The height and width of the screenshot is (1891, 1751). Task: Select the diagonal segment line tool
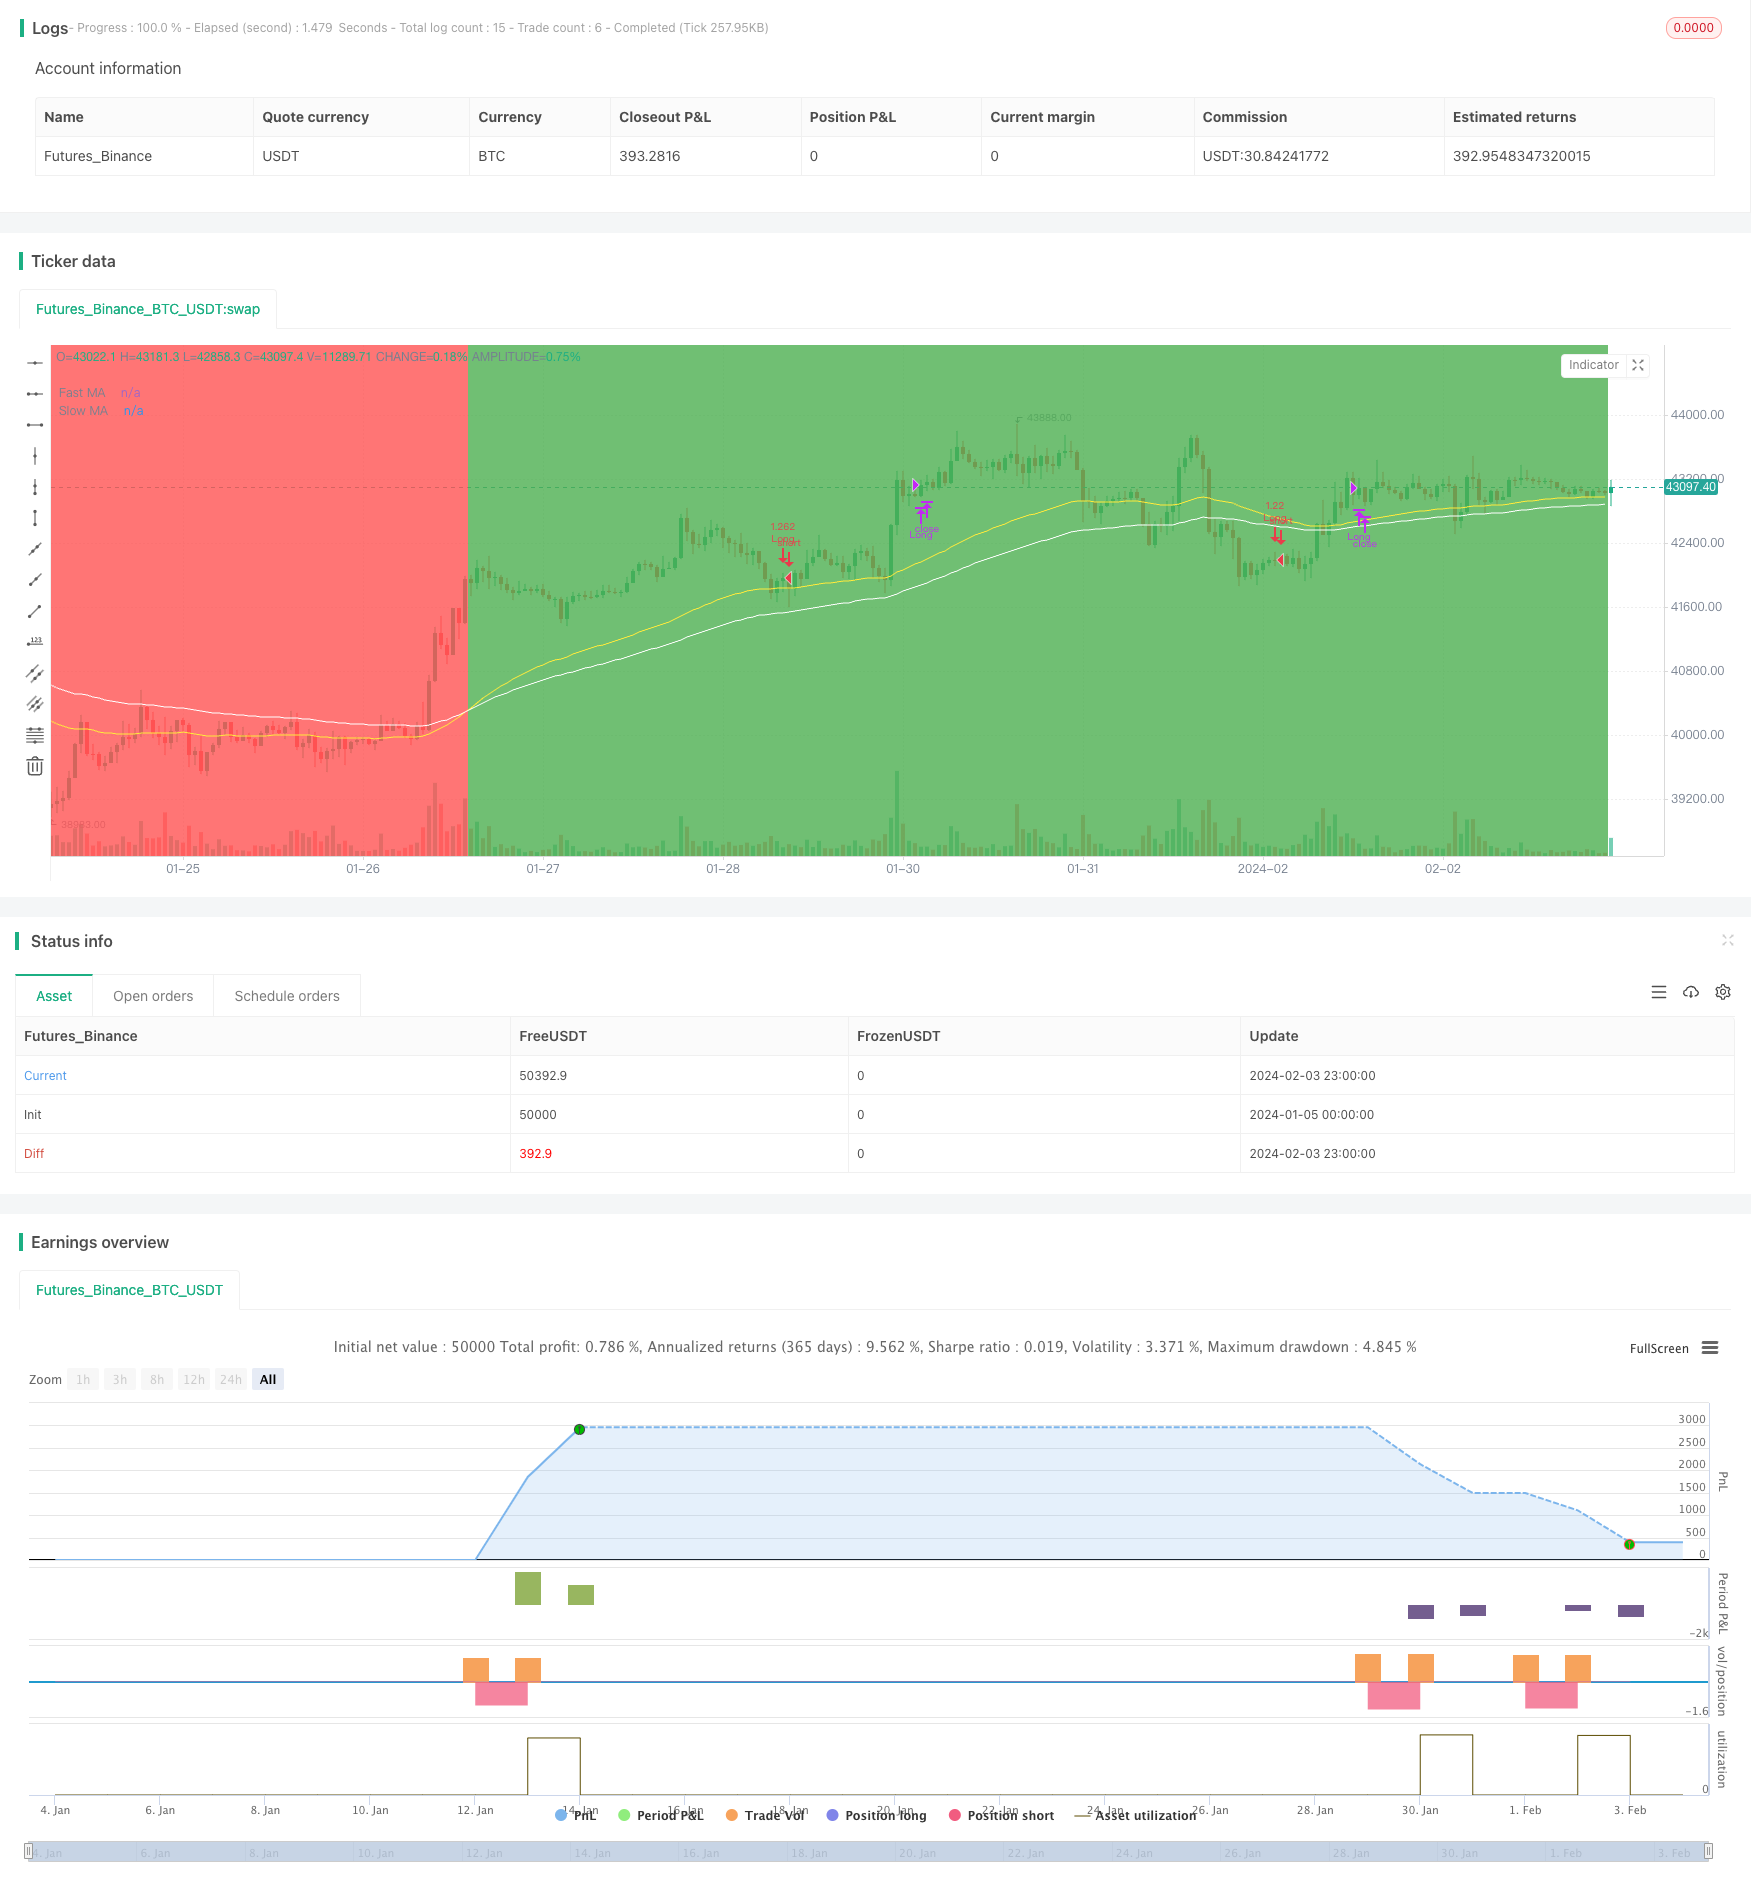point(35,611)
